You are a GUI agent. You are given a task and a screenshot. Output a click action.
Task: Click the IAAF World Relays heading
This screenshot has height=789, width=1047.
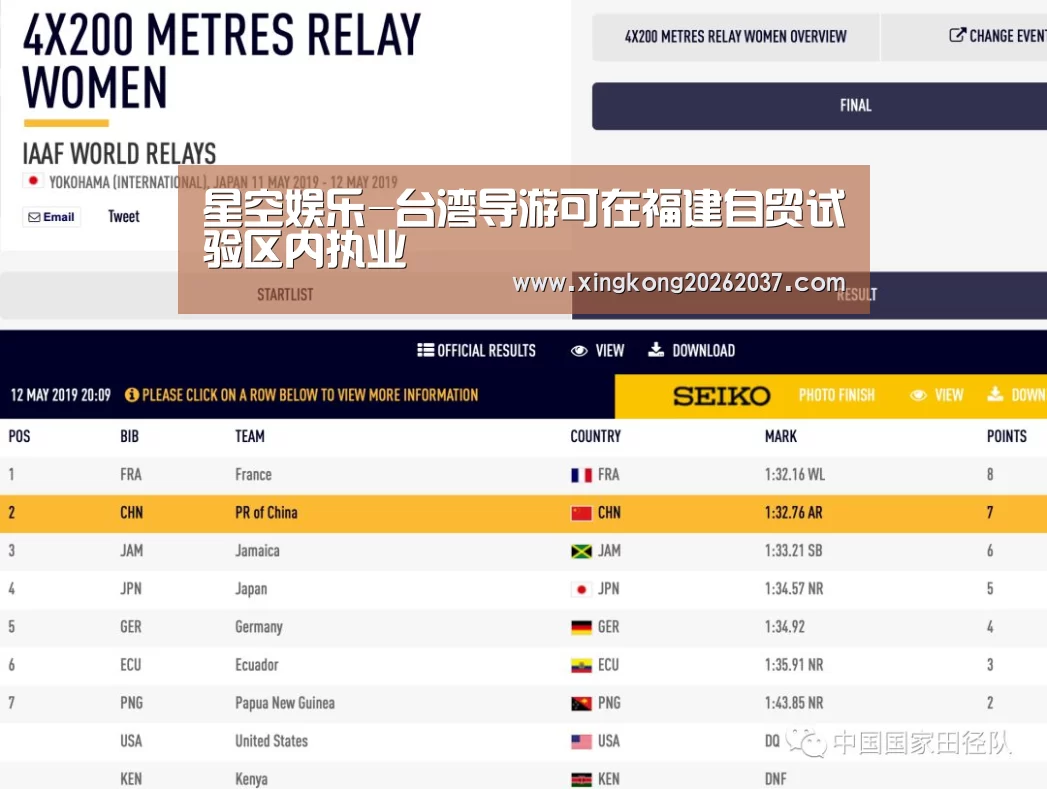[120, 154]
